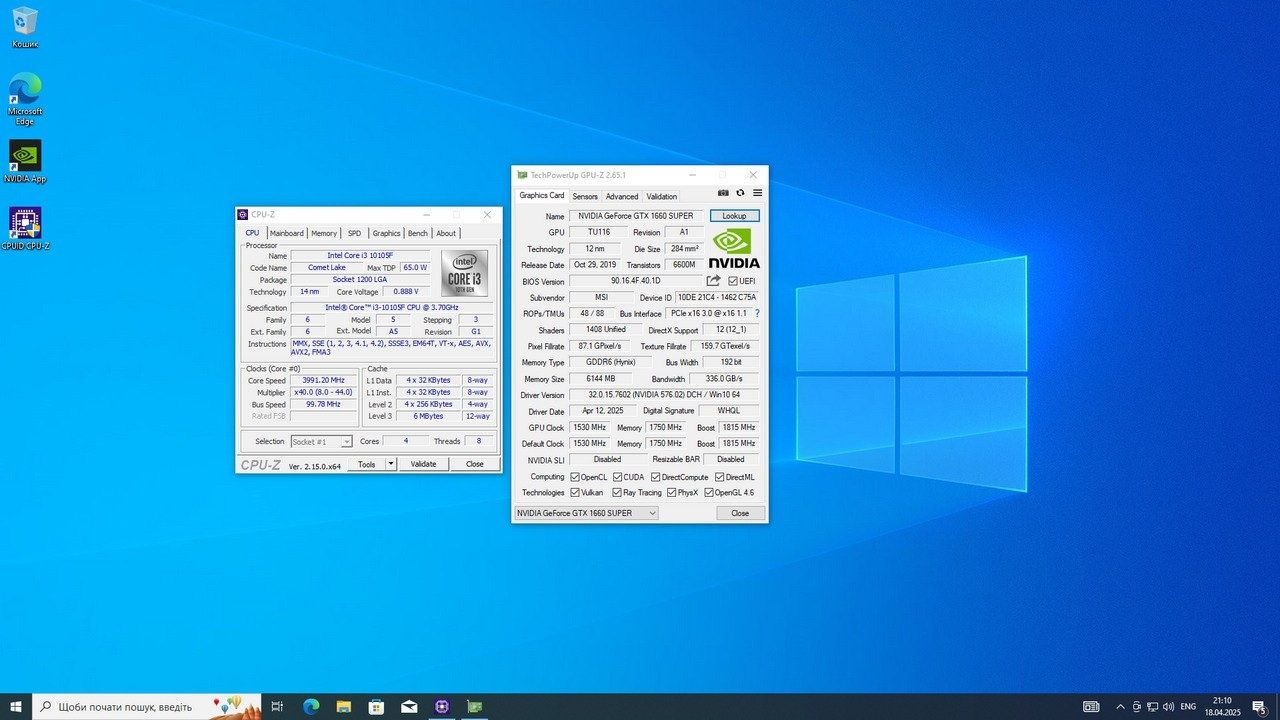Viewport: 1280px width, 720px height.
Task: Toggle the OpenCL checkbox
Action: click(x=574, y=477)
